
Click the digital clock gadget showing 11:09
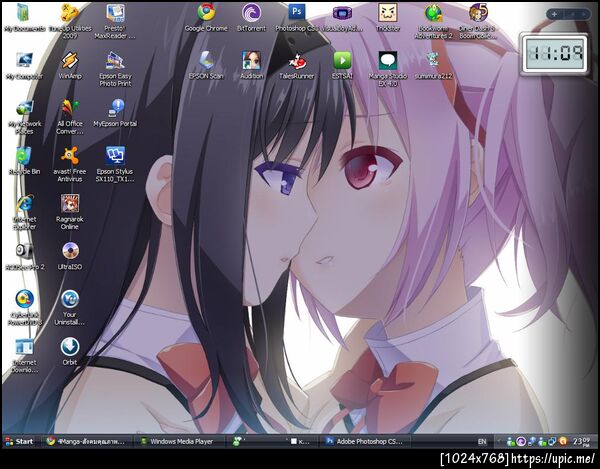coord(554,54)
